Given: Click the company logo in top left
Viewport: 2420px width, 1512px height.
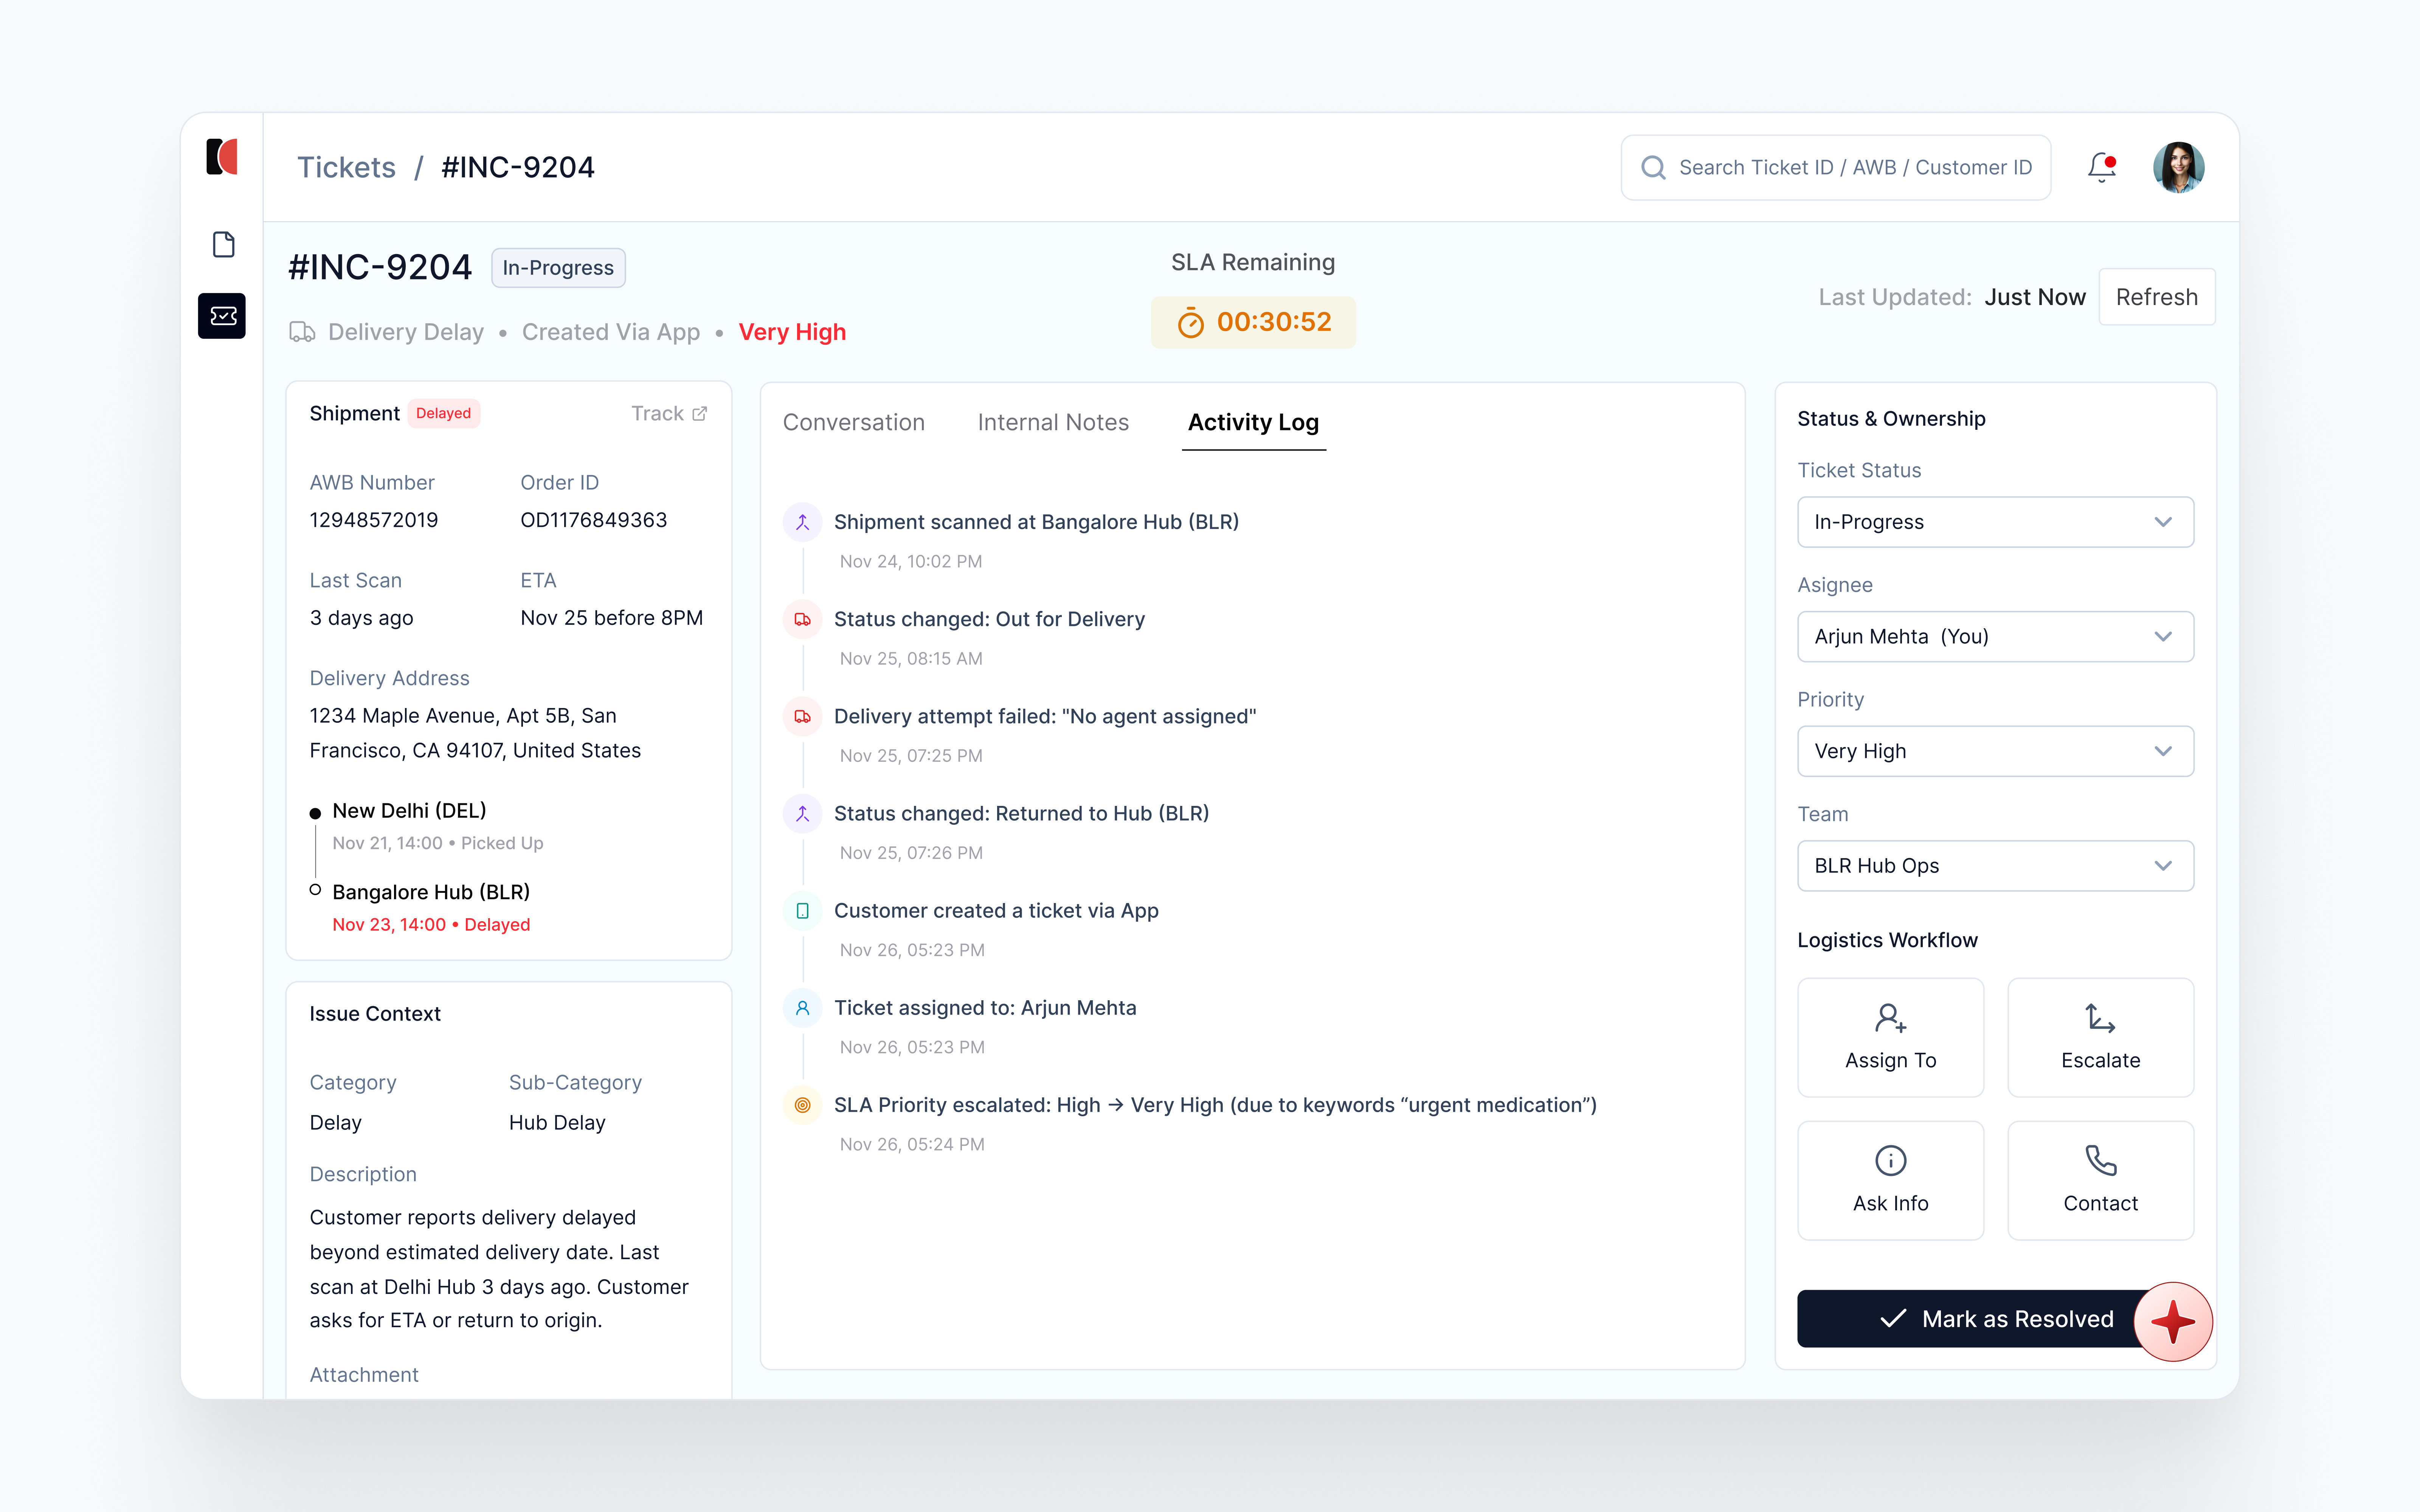Looking at the screenshot, I should [222, 156].
